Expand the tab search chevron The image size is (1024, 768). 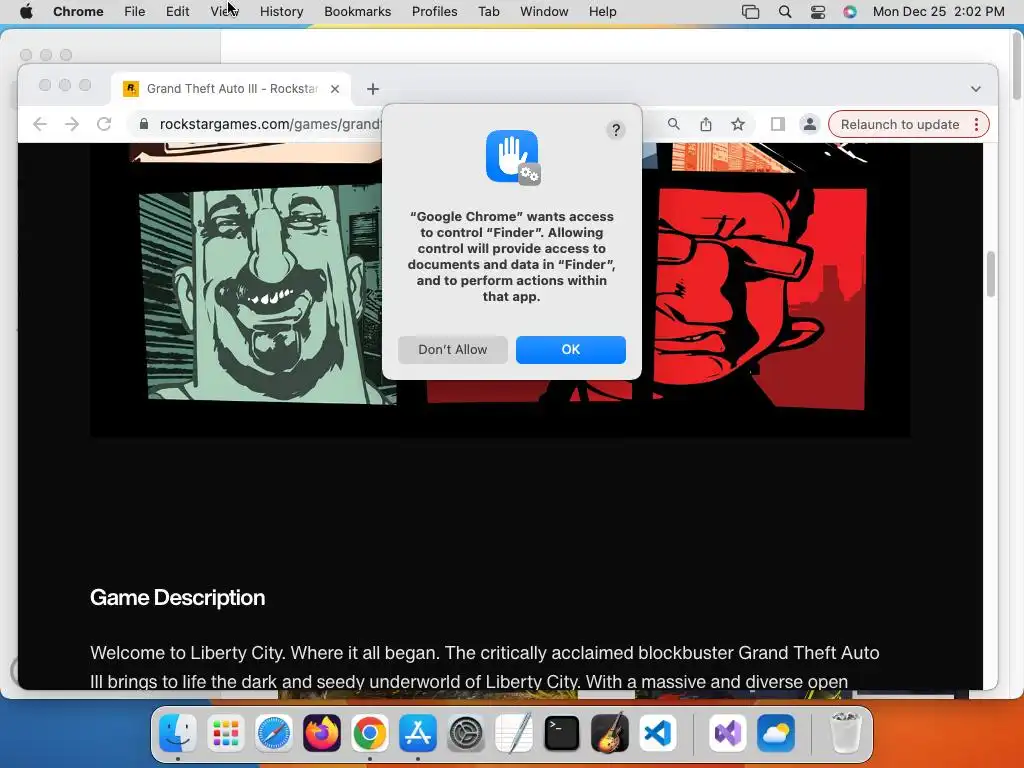(976, 89)
